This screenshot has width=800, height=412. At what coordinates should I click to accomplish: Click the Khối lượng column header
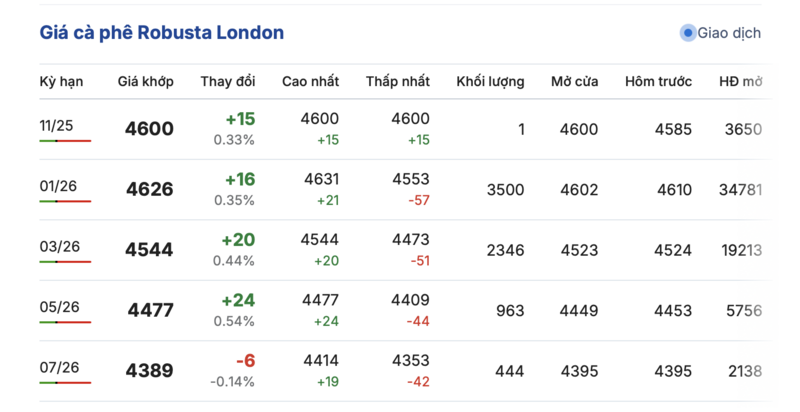[x=490, y=81]
